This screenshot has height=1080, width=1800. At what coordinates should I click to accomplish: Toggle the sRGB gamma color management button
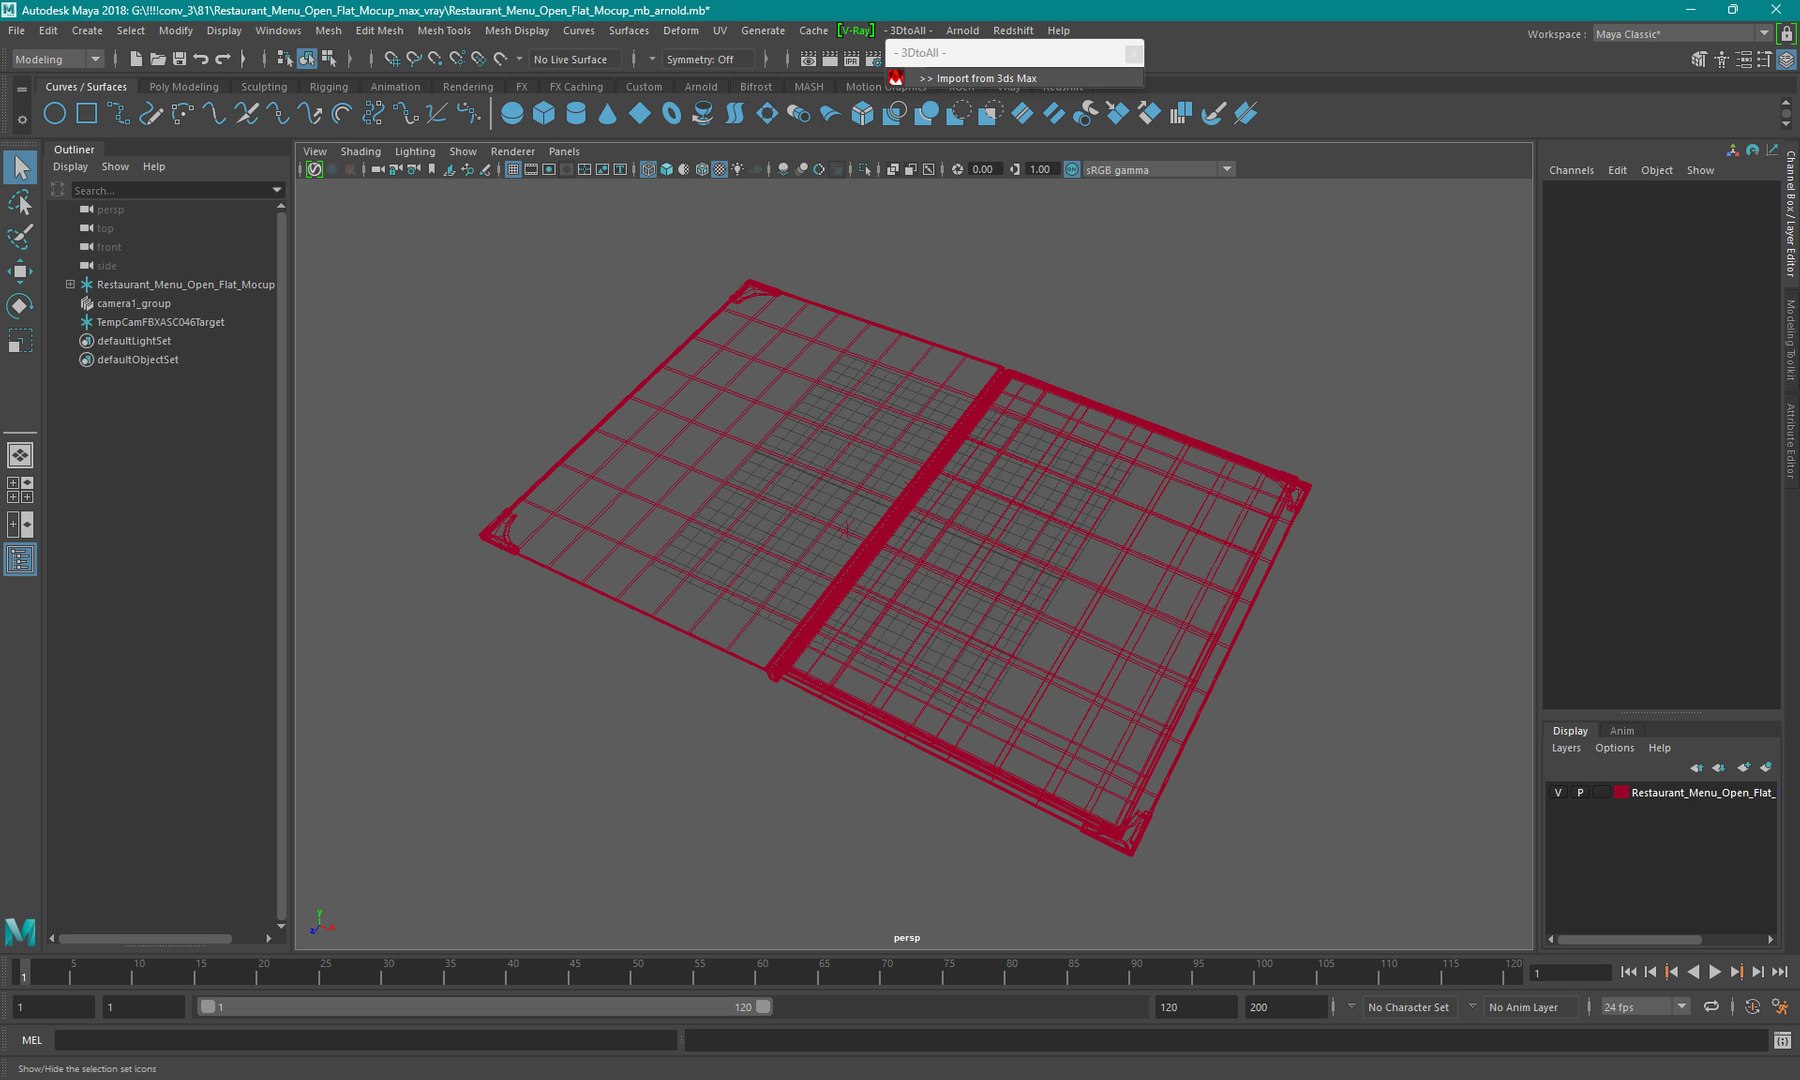click(1072, 169)
